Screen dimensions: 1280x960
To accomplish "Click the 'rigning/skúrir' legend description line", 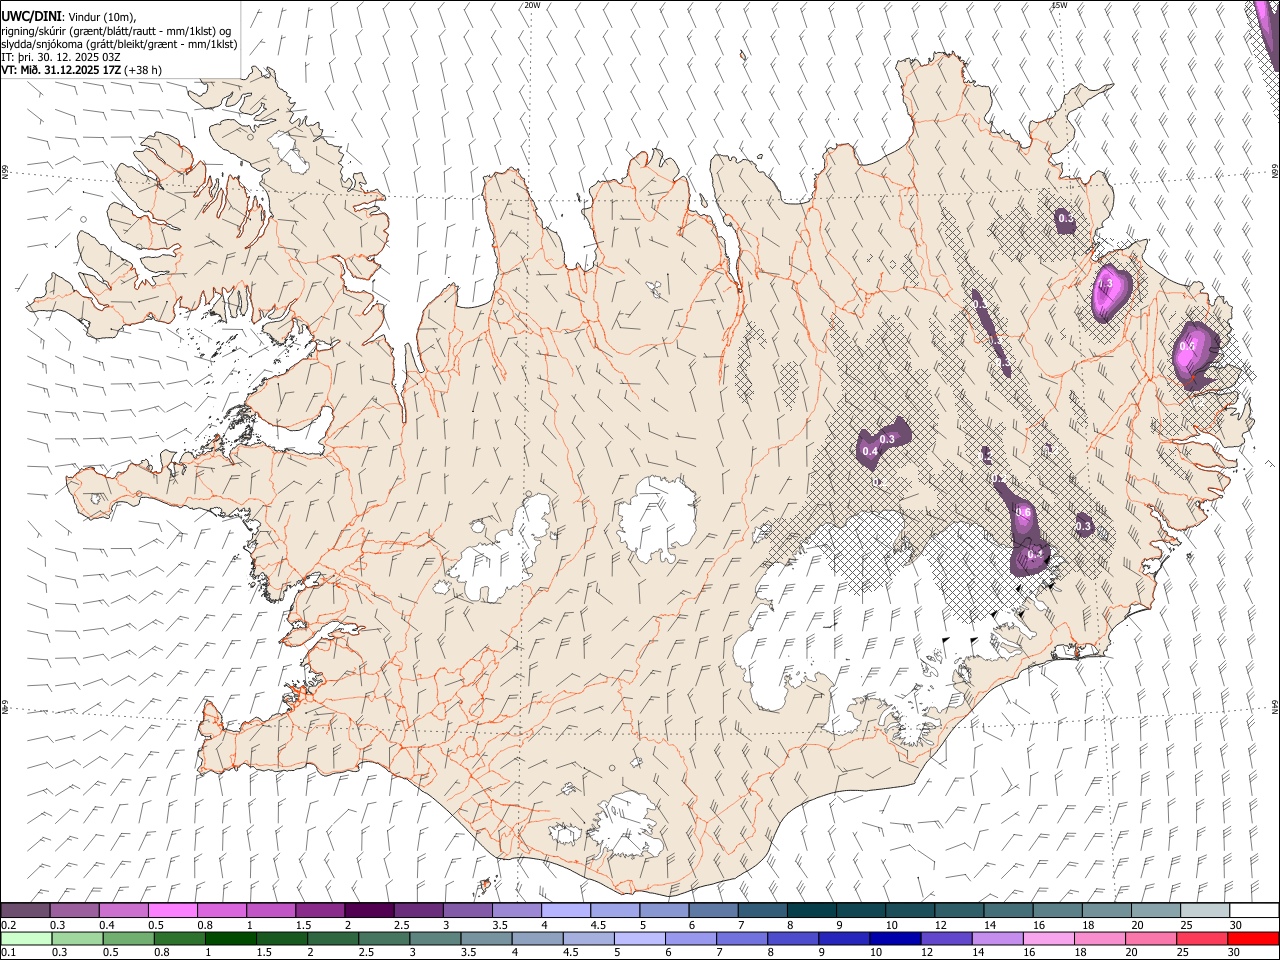I will pos(116,31).
